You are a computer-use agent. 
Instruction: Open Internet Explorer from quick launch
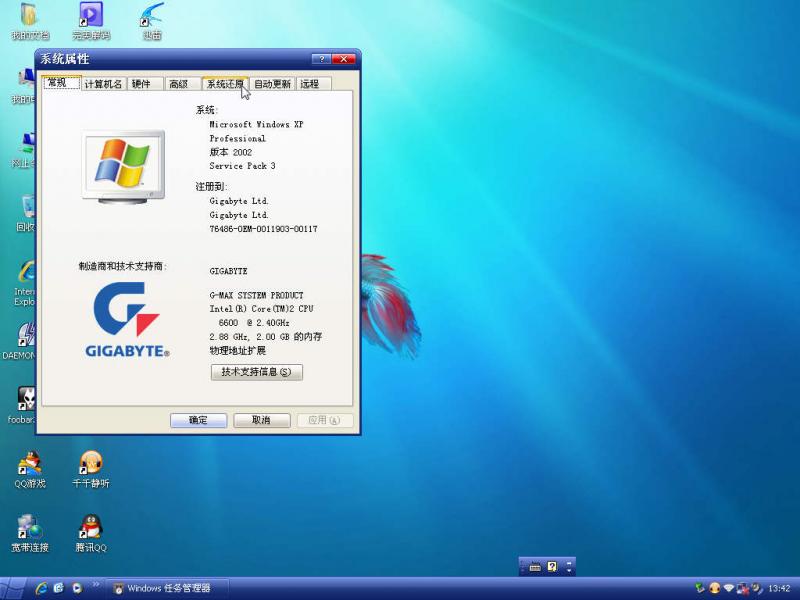click(41, 588)
